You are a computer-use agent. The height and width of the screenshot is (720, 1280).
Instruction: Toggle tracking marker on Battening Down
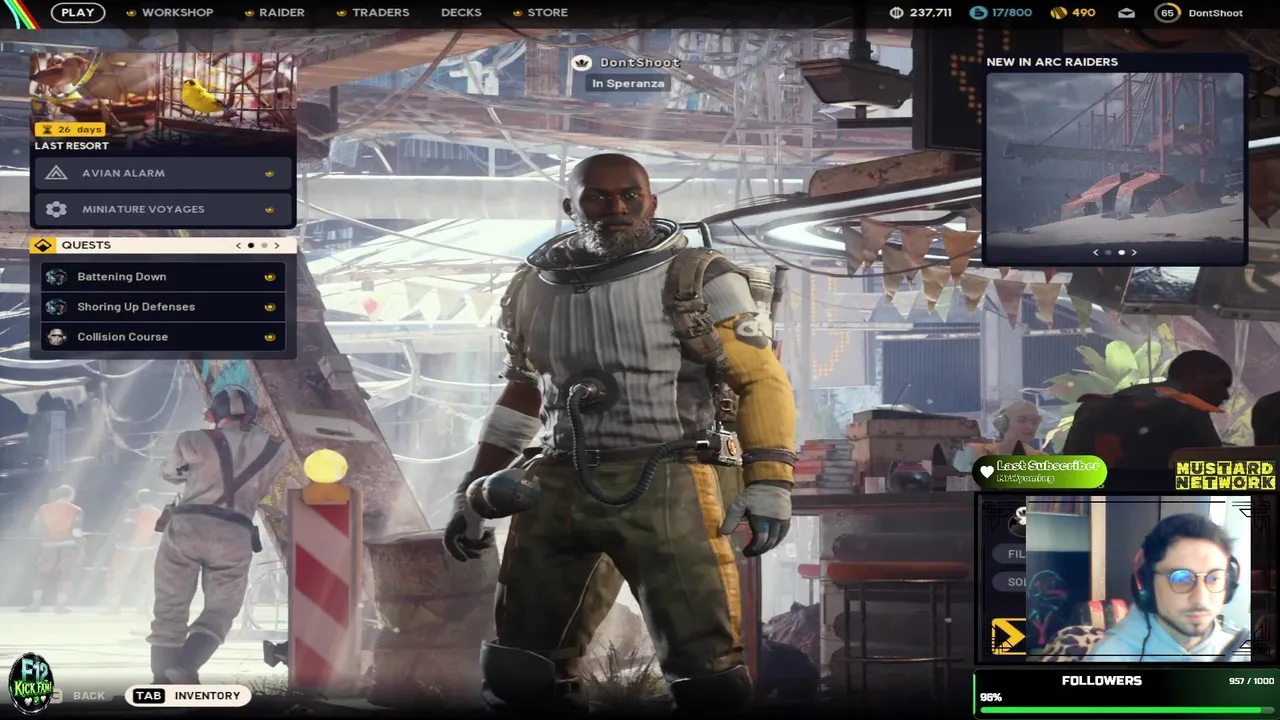pos(269,277)
